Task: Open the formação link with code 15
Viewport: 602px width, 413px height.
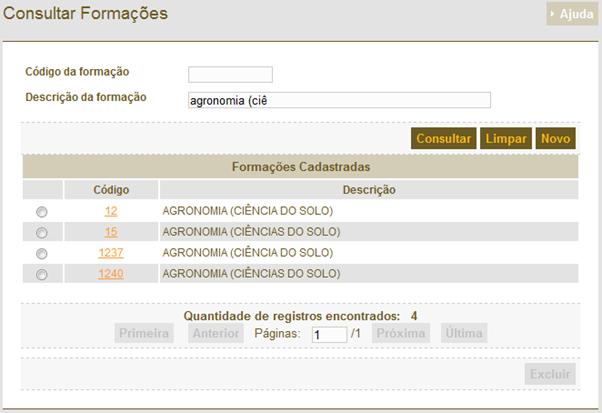Action: (x=111, y=232)
